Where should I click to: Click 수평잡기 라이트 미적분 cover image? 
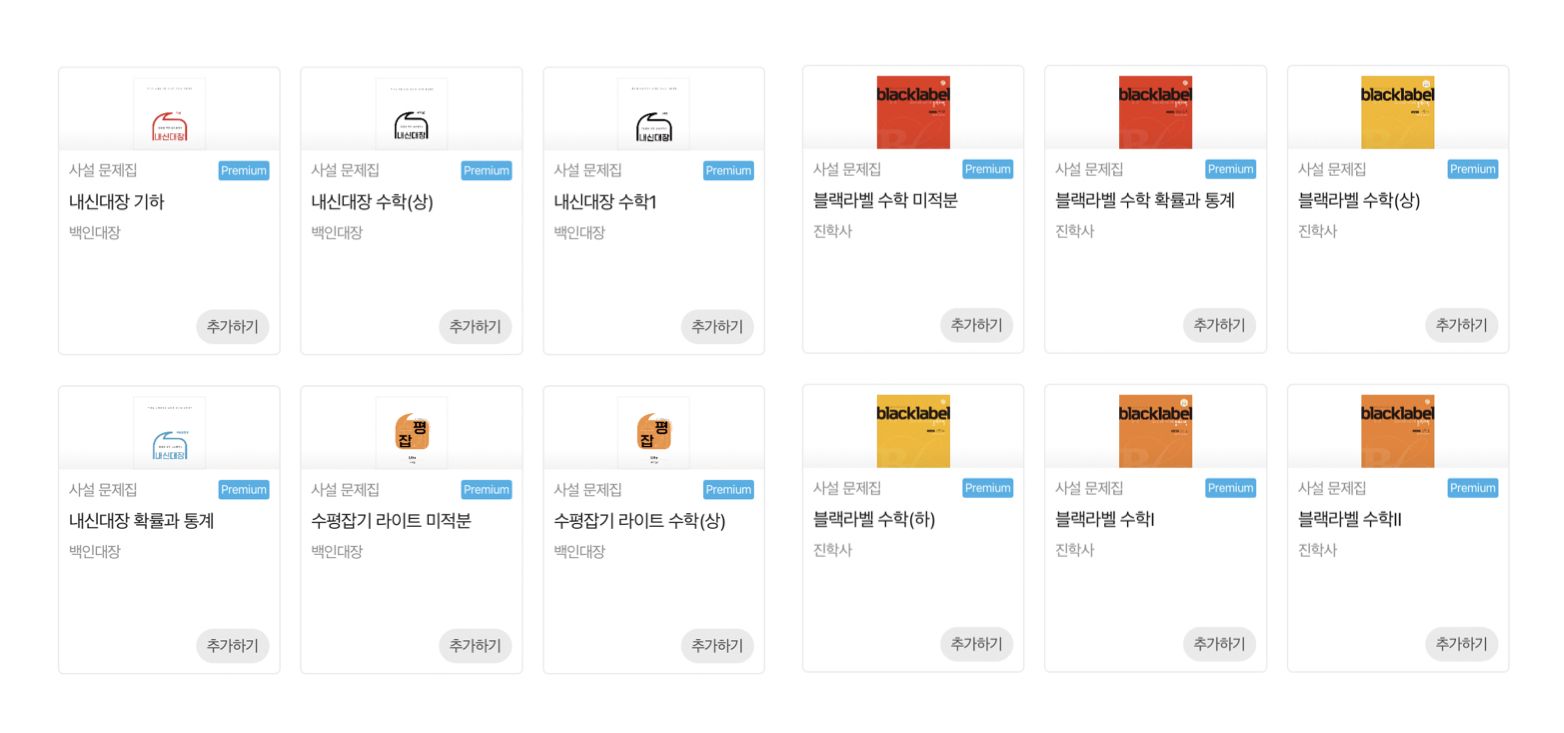411,432
